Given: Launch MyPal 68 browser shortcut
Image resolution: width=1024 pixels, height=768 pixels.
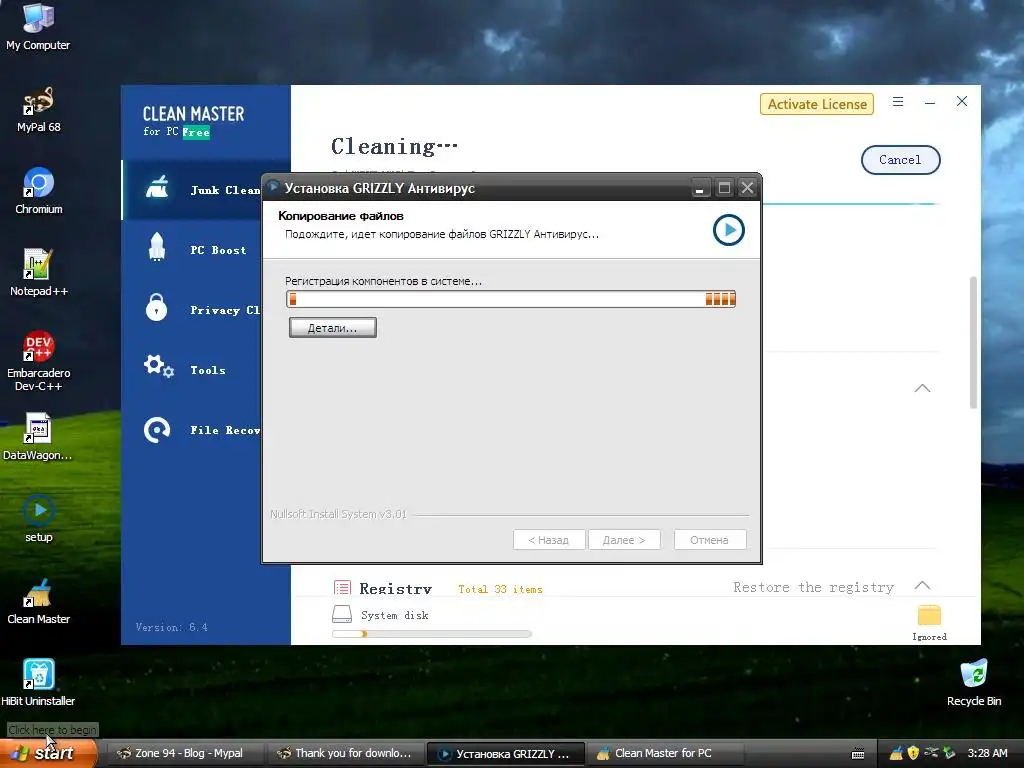Looking at the screenshot, I should [x=38, y=109].
